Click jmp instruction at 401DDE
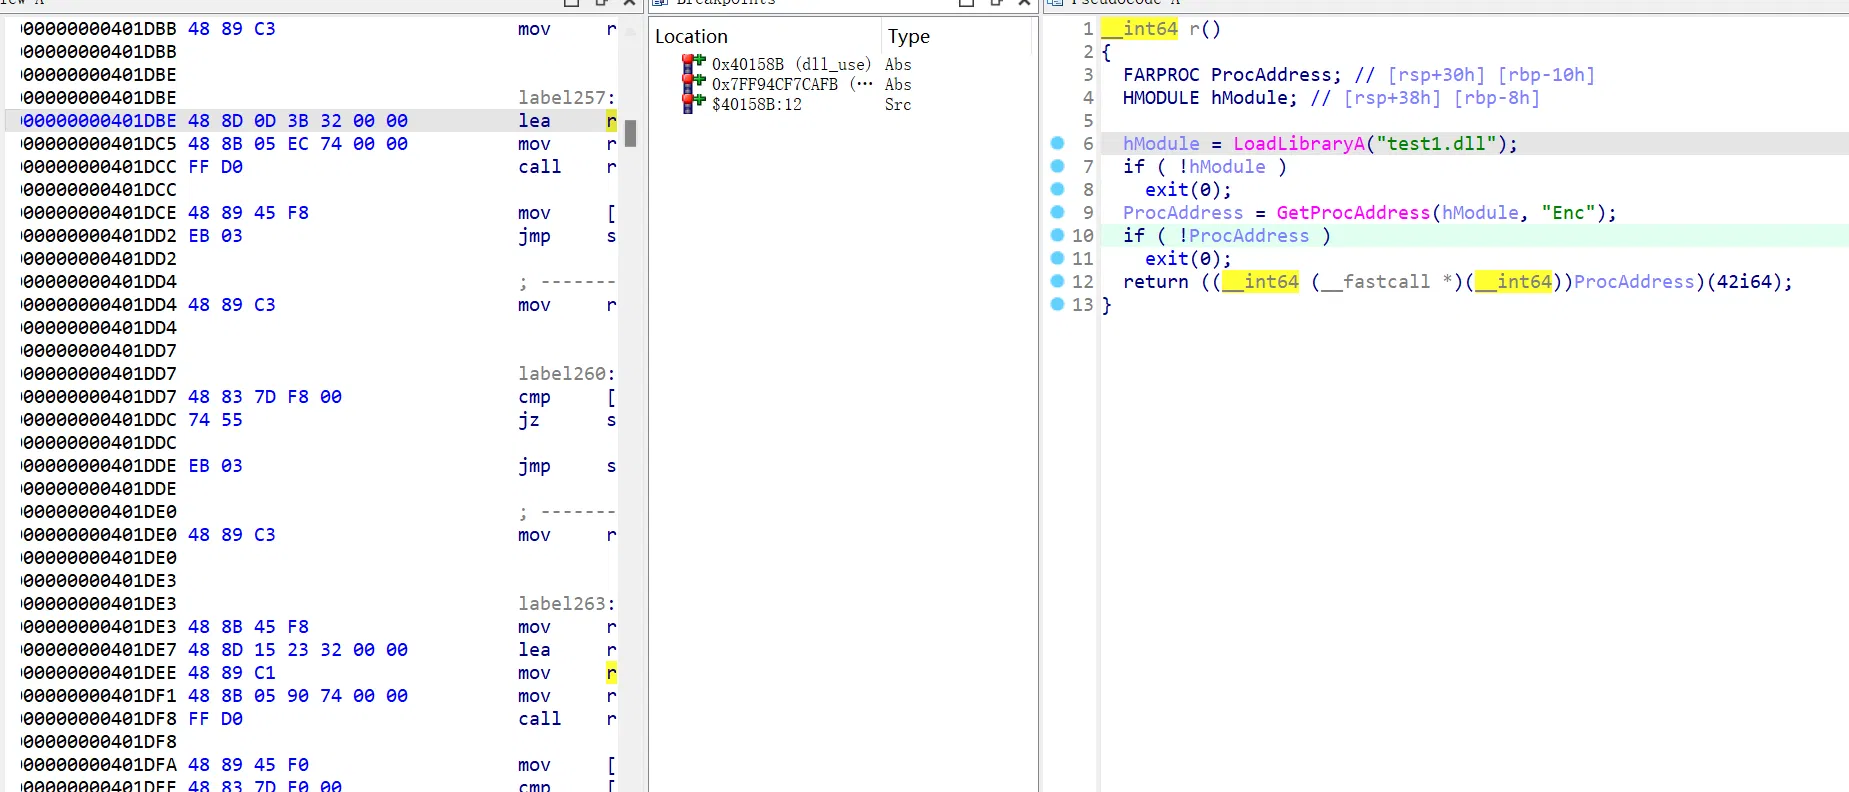This screenshot has width=1849, height=792. point(534,466)
